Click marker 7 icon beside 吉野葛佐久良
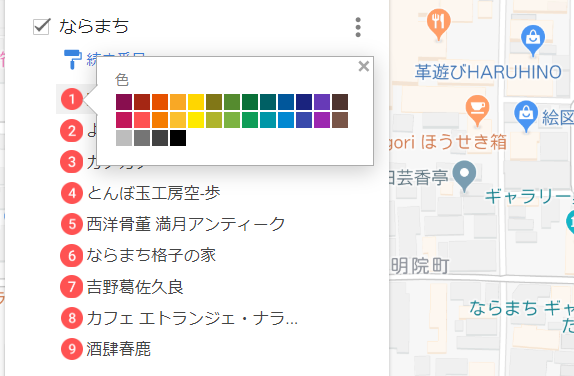Viewport: 574px width, 376px height. (x=72, y=286)
